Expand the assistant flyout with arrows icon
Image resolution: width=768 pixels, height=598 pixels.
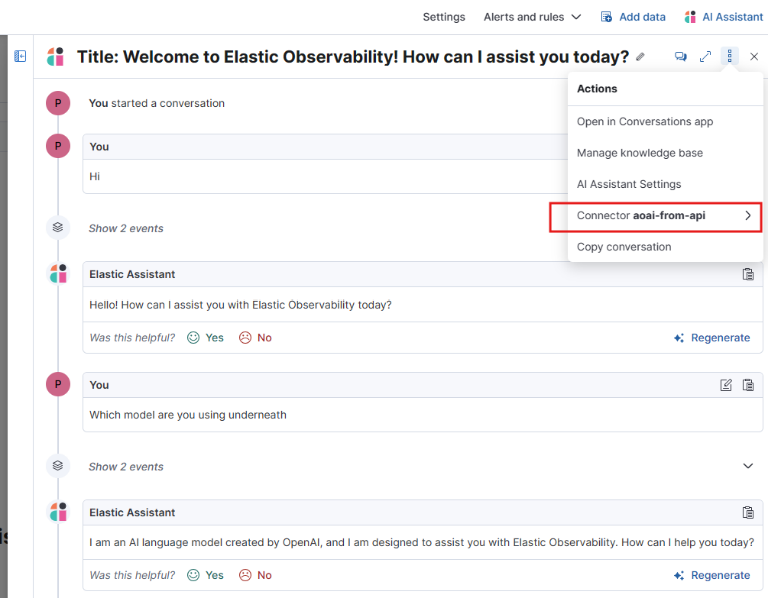706,57
